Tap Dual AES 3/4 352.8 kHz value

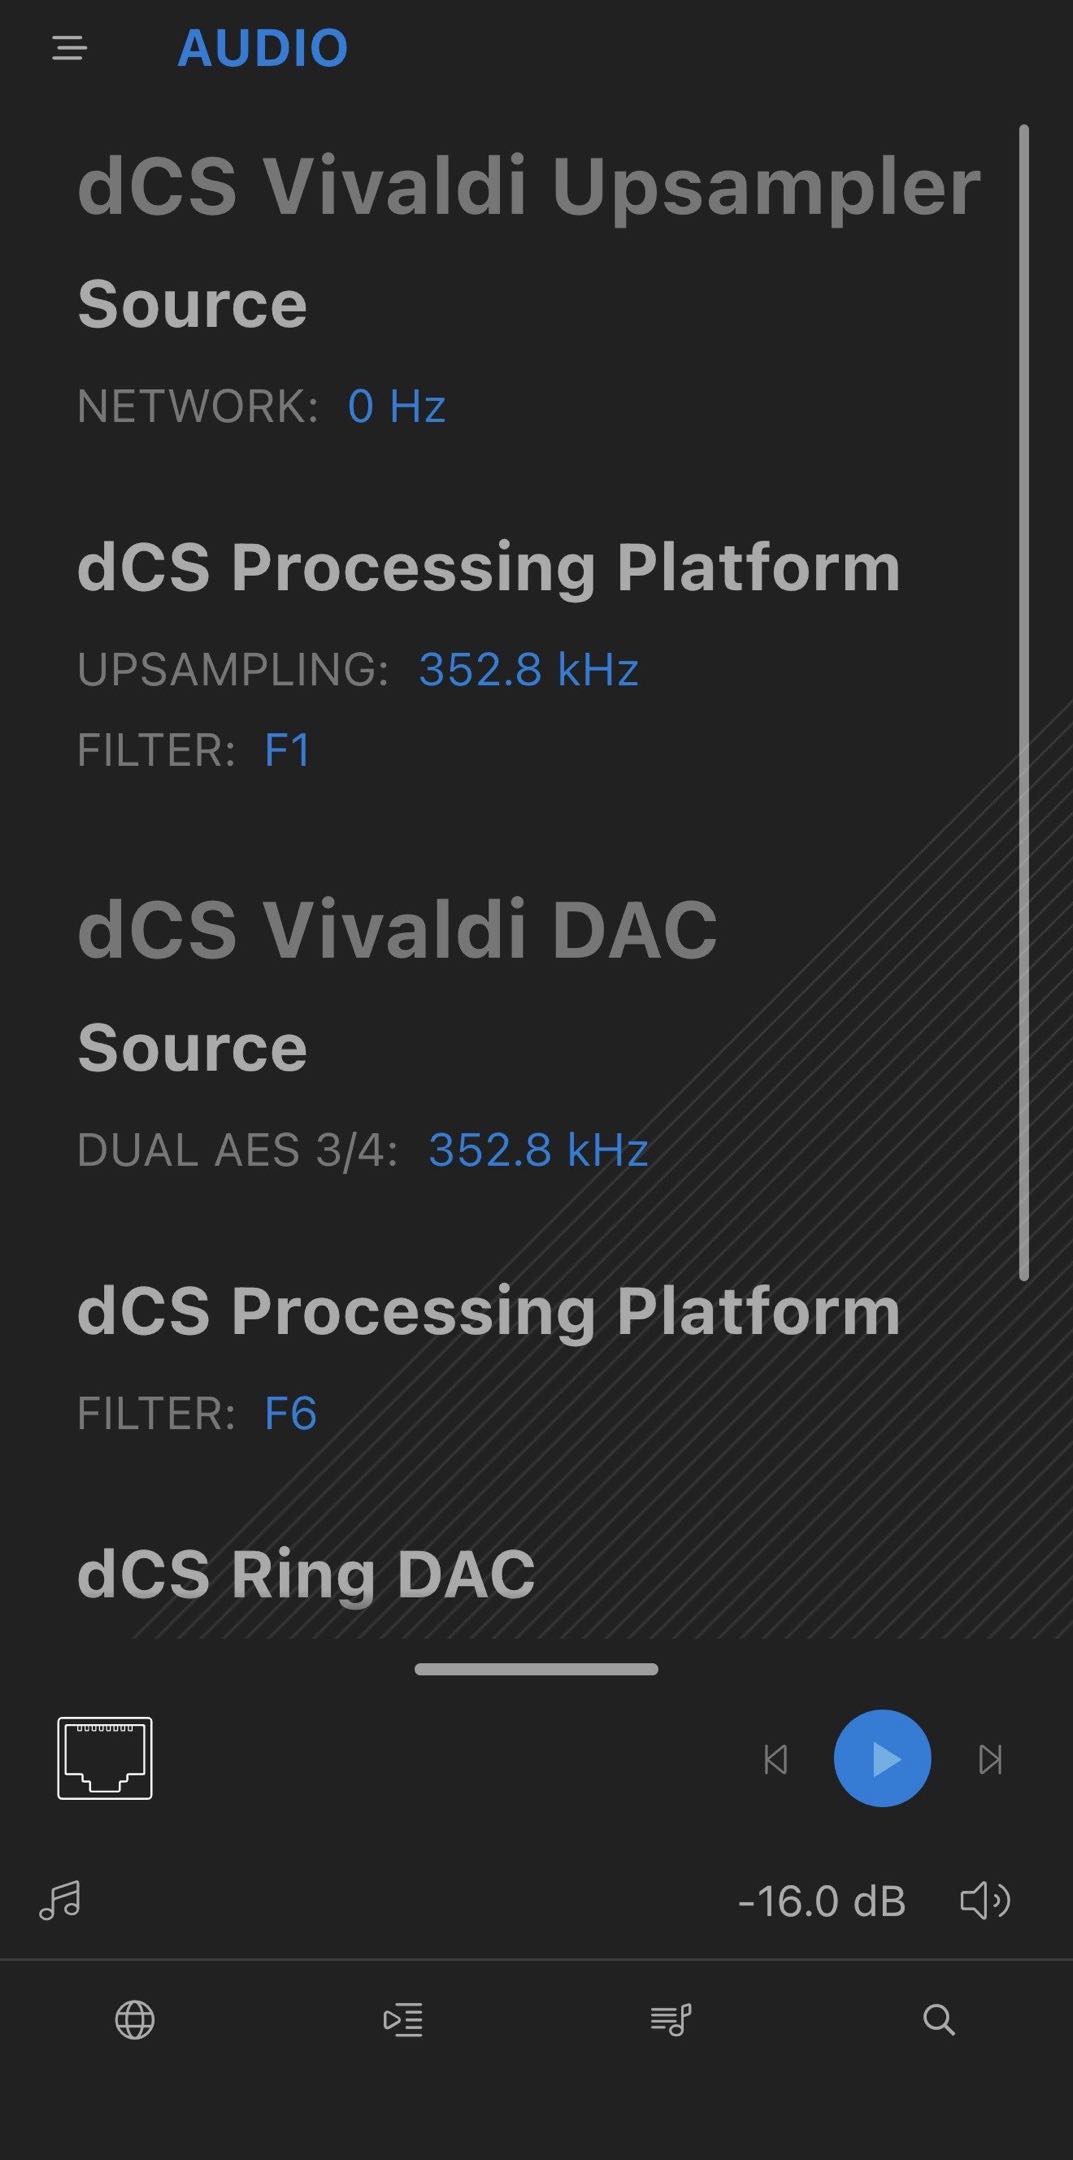click(x=538, y=1150)
